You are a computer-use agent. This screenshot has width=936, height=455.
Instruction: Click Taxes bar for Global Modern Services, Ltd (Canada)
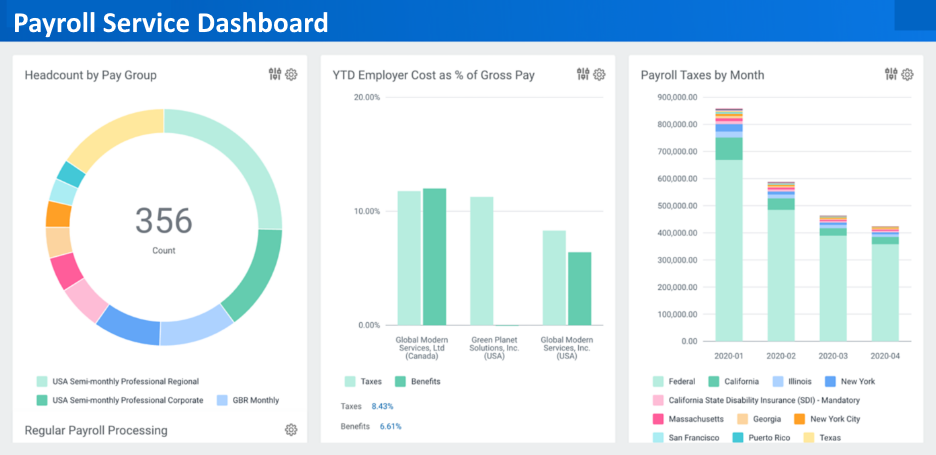pos(410,258)
